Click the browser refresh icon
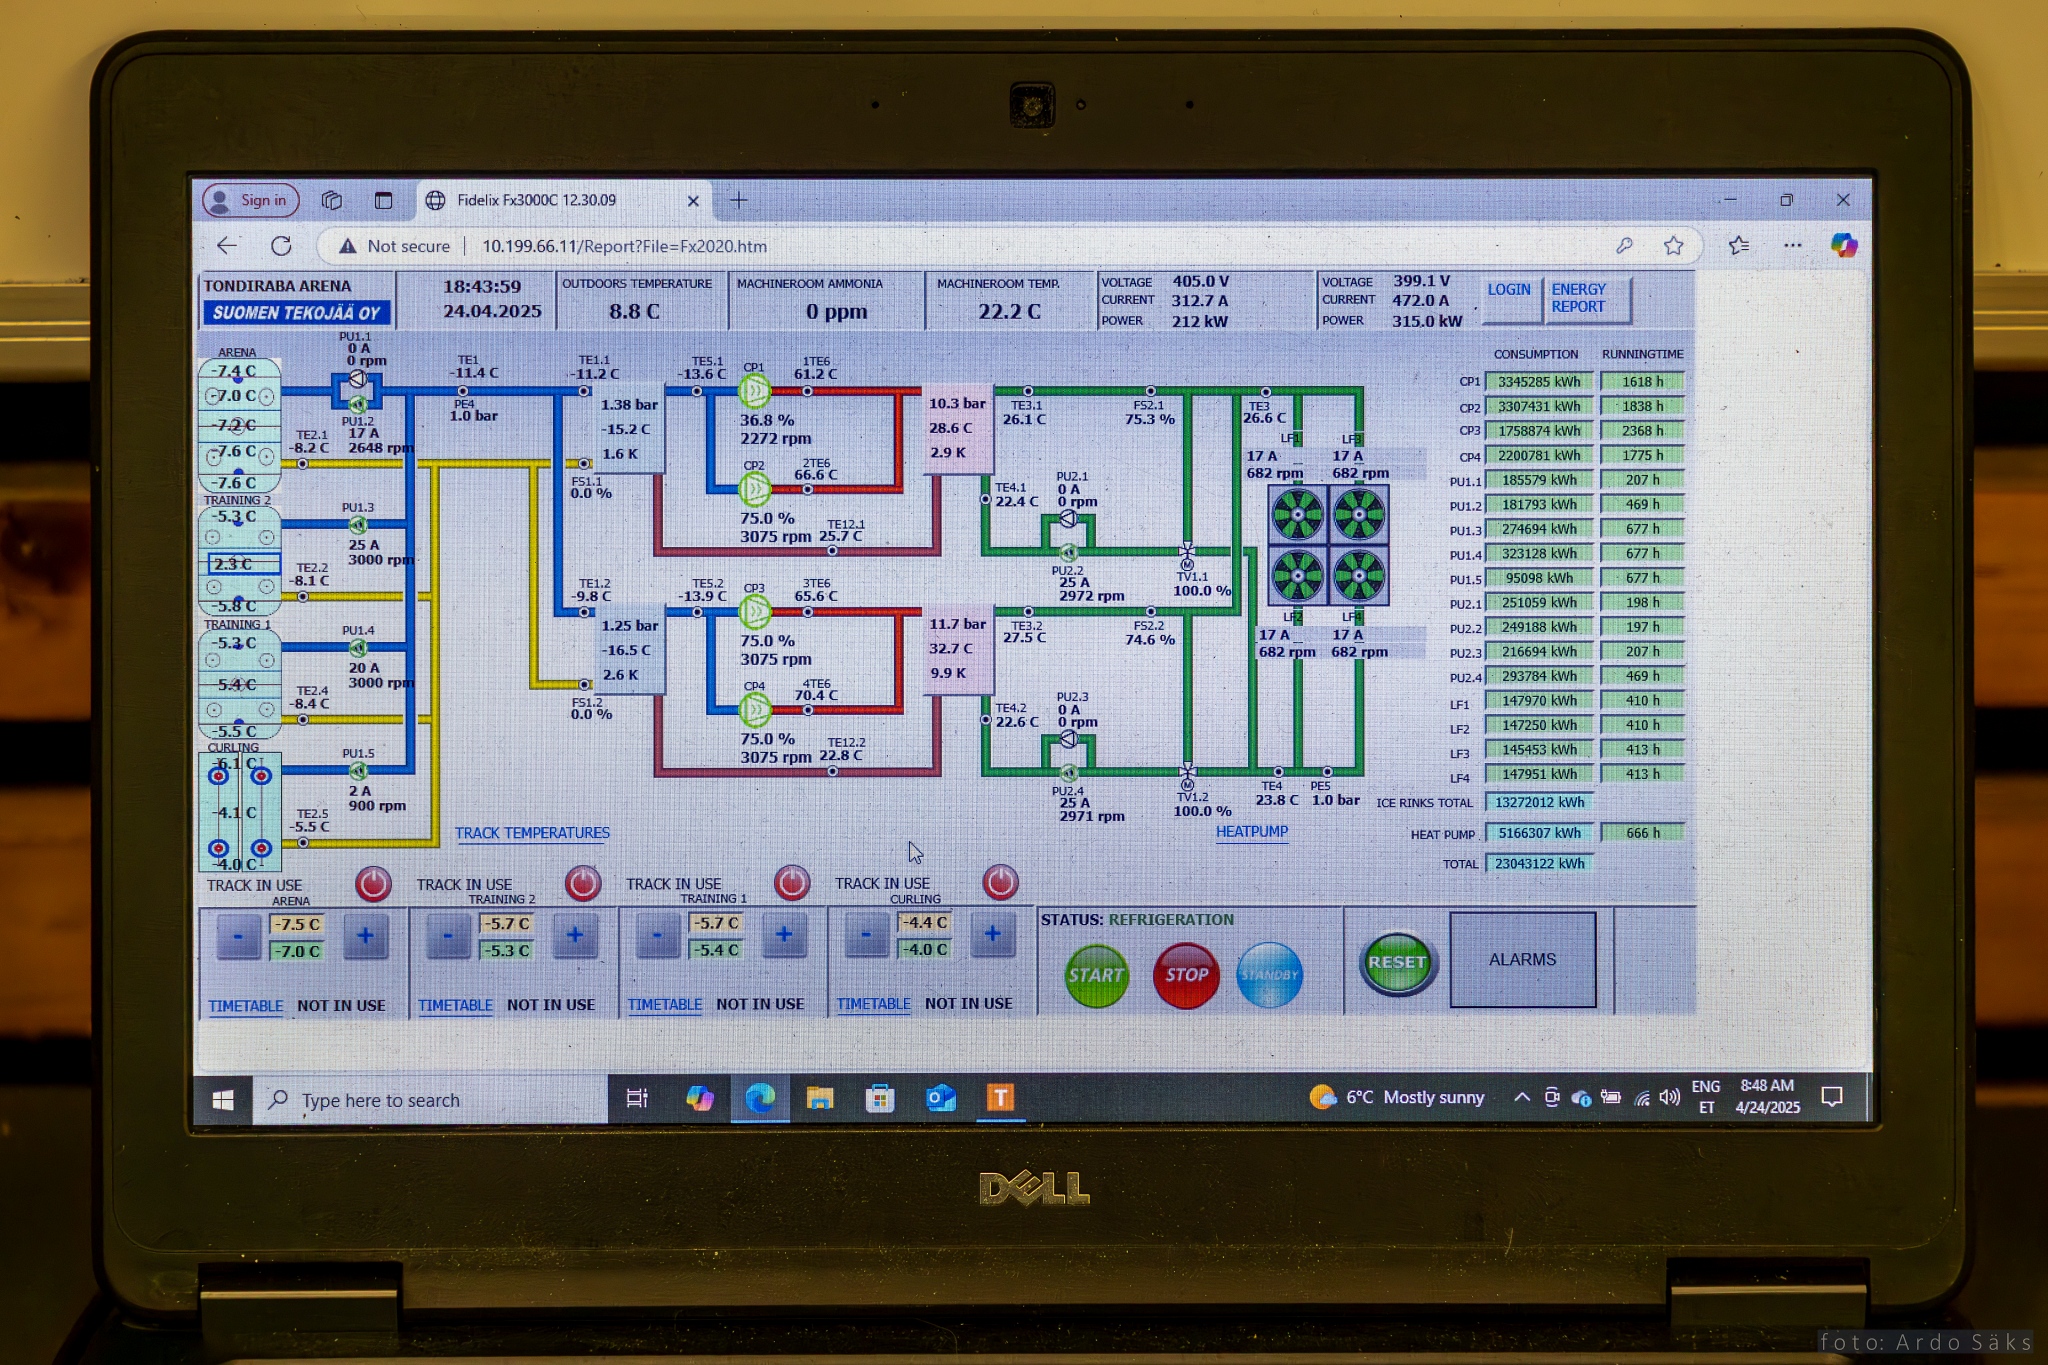This screenshot has width=2048, height=1365. pyautogui.click(x=281, y=246)
